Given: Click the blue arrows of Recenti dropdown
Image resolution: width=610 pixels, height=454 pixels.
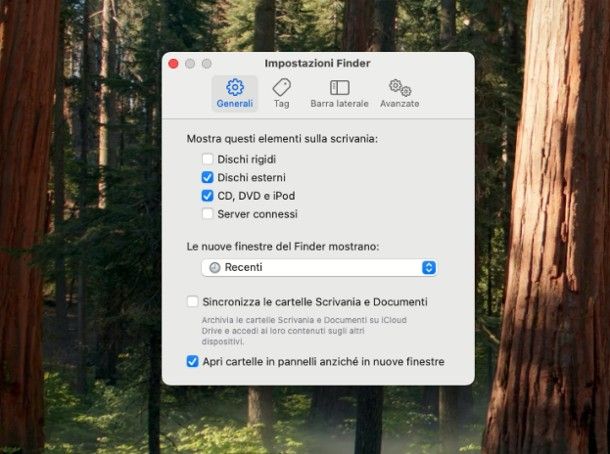Looking at the screenshot, I should [429, 268].
